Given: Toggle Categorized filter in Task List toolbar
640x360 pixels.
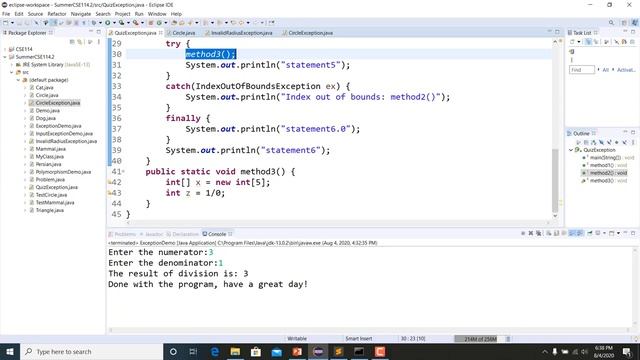Looking at the screenshot, I should pyautogui.click(x=588, y=42).
